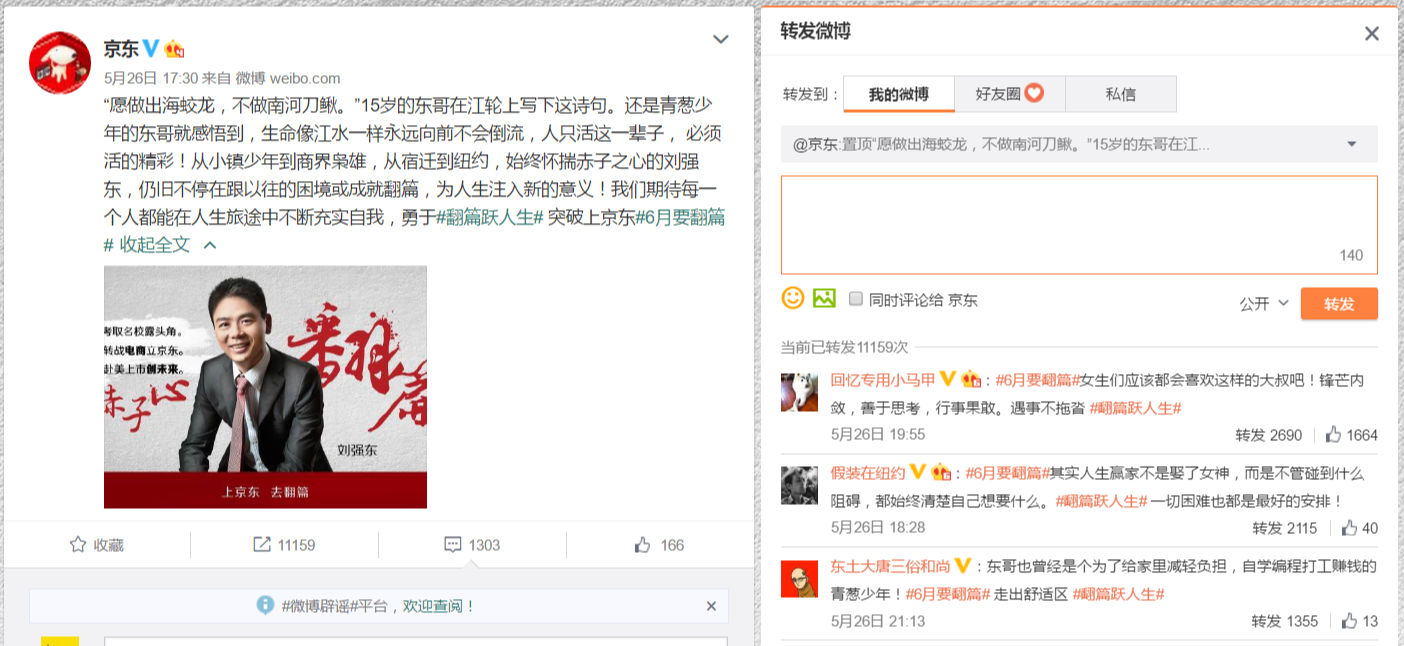1404x646 pixels.
Task: Open the #微博辟谣#平台 notice link
Action: (334, 606)
